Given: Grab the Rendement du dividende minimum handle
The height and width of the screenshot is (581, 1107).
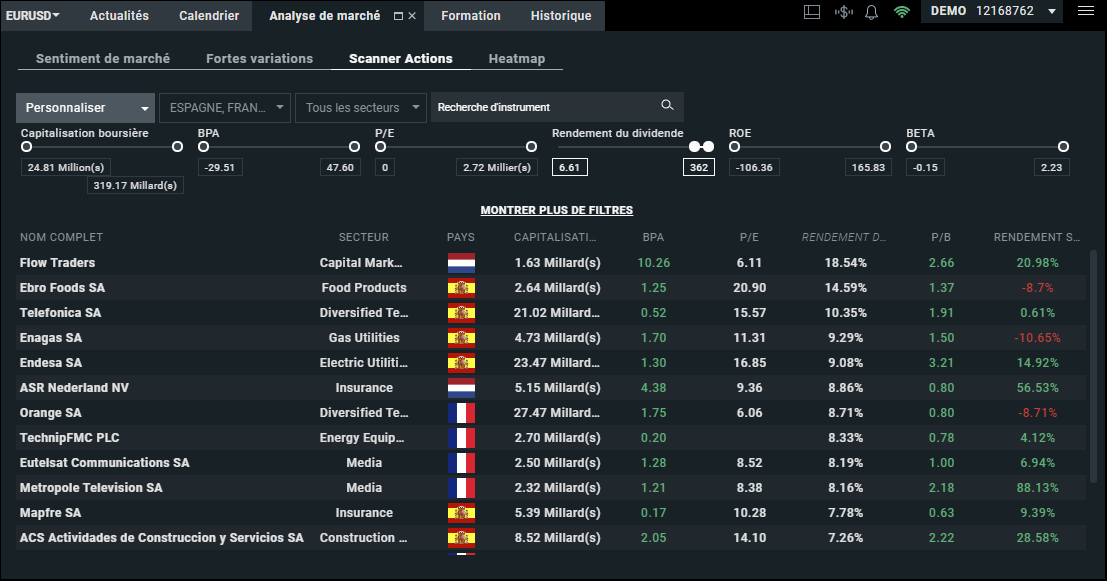Looking at the screenshot, I should (x=695, y=147).
